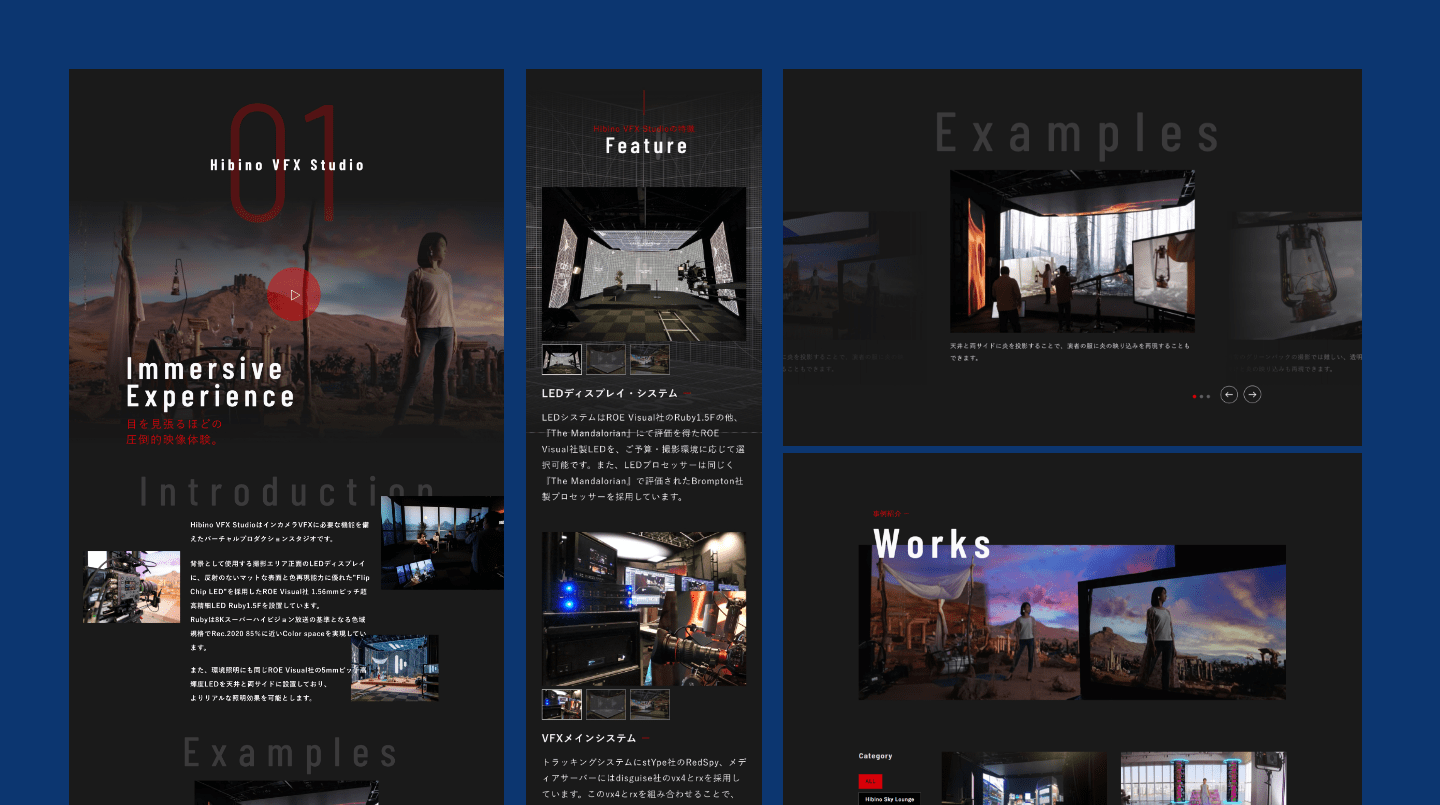Click the center Examples carousel slide image
Viewport: 1440px width, 805px height.
pos(1072,251)
